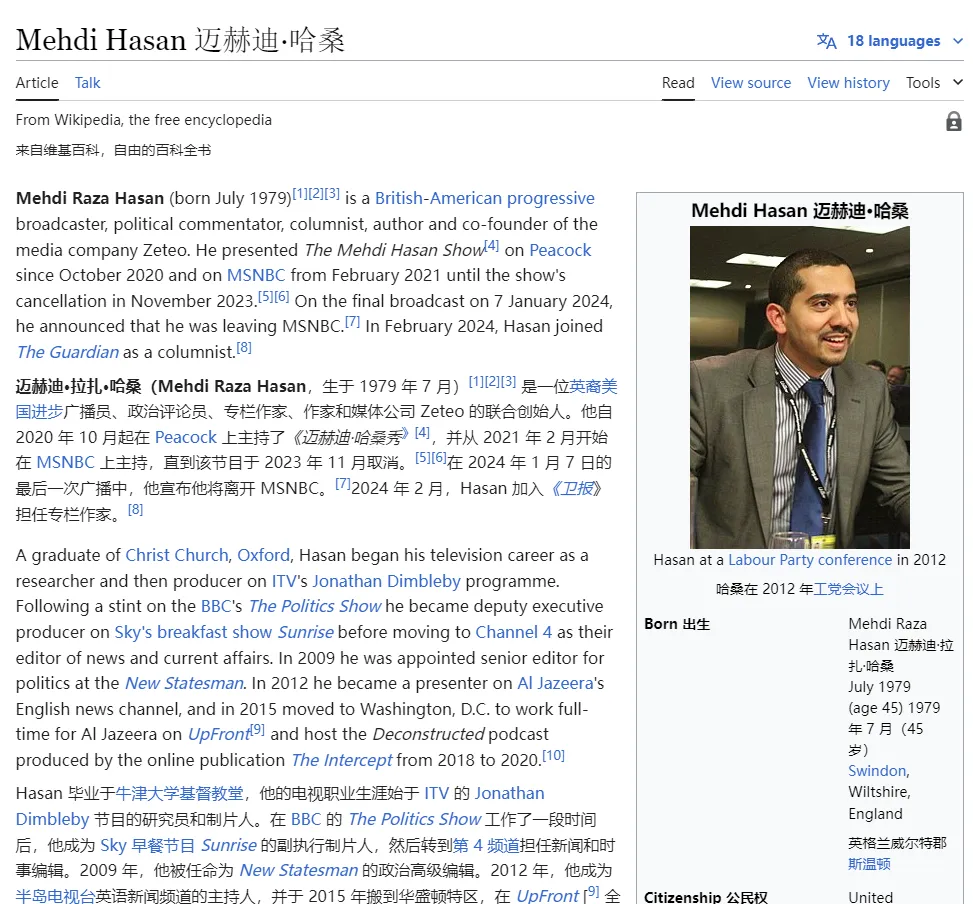The height and width of the screenshot is (904, 973).
Task: Click The Guardian link
Action: pyautogui.click(x=67, y=352)
